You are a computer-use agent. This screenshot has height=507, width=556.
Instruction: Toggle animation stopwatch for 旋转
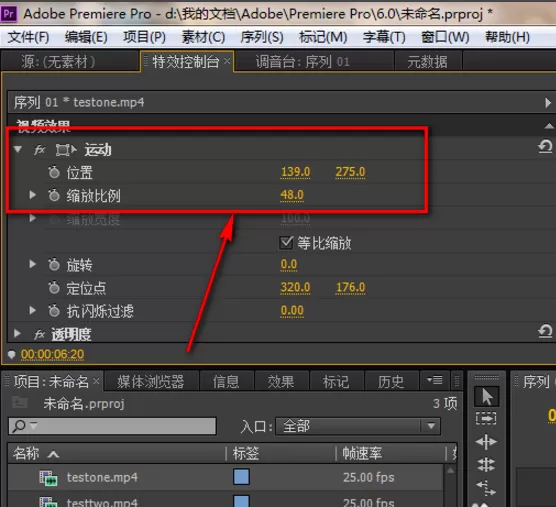tap(54, 264)
